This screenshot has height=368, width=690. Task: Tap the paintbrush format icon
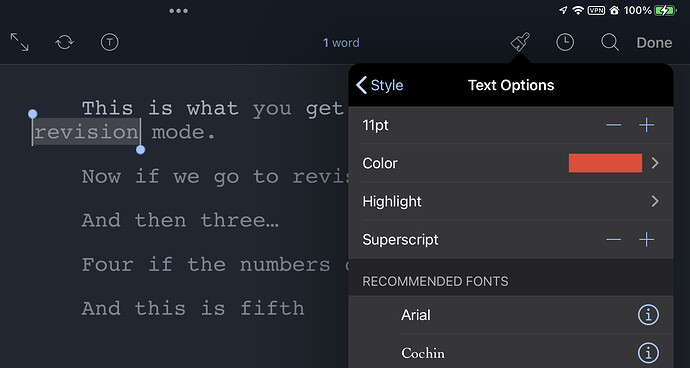[520, 42]
